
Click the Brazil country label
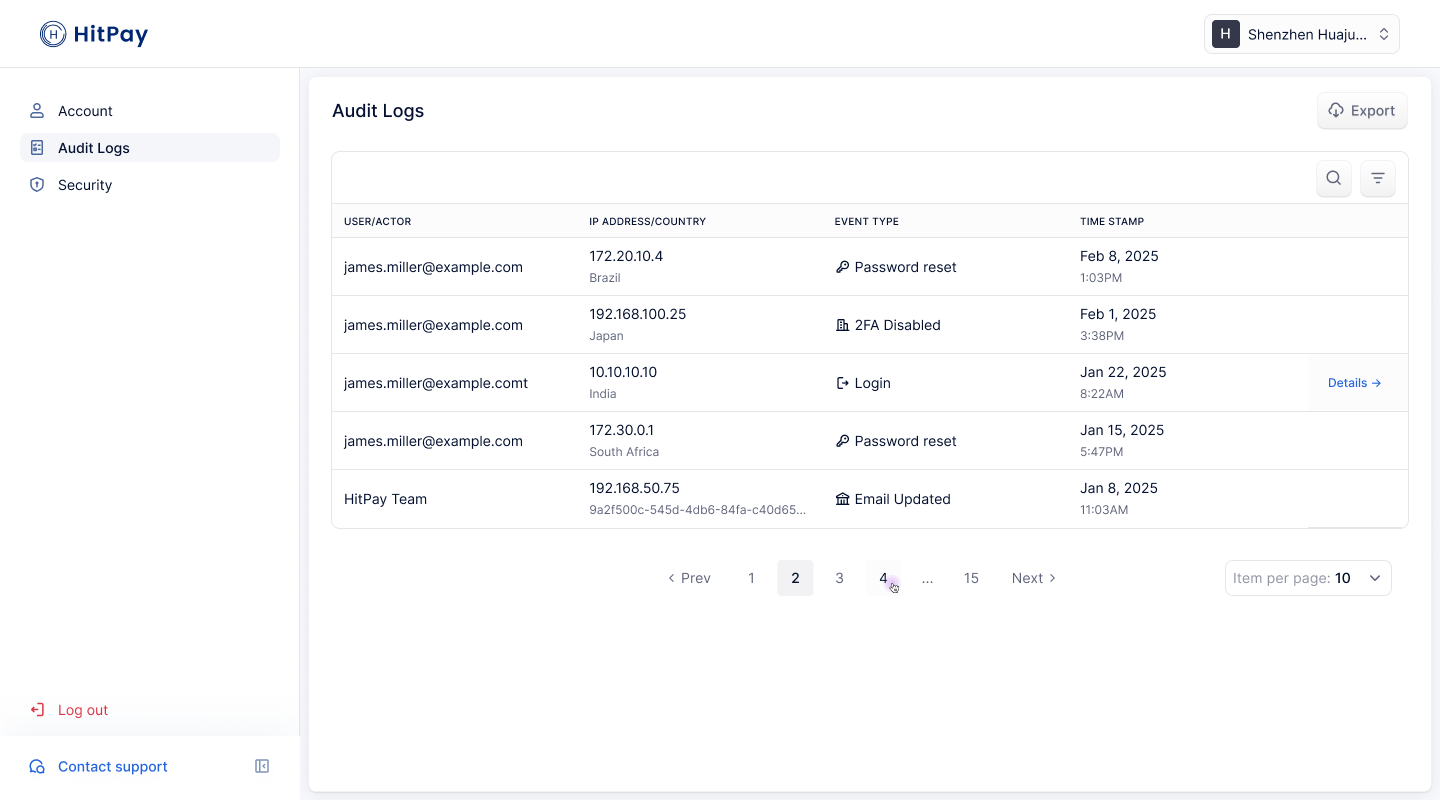[x=605, y=278]
